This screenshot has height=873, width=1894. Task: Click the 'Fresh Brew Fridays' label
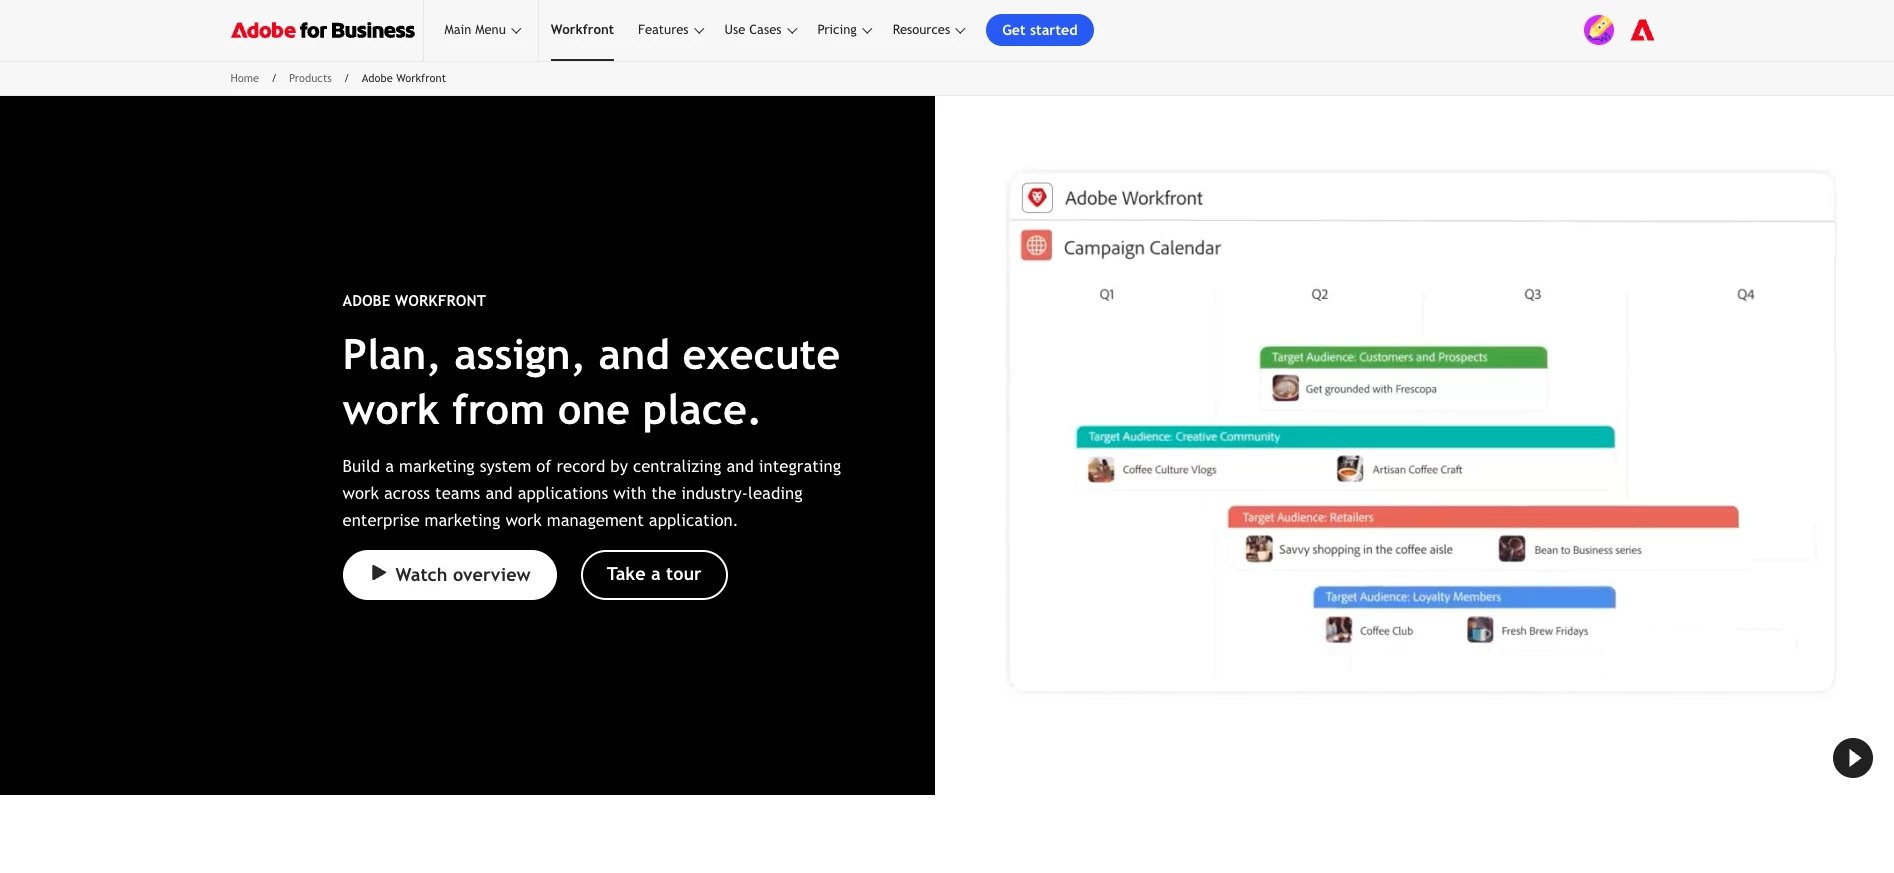1545,631
